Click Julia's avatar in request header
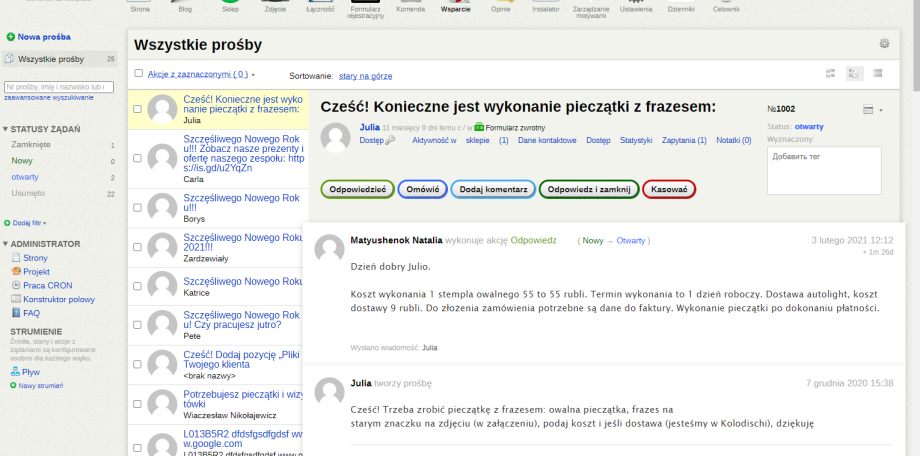 click(x=335, y=137)
